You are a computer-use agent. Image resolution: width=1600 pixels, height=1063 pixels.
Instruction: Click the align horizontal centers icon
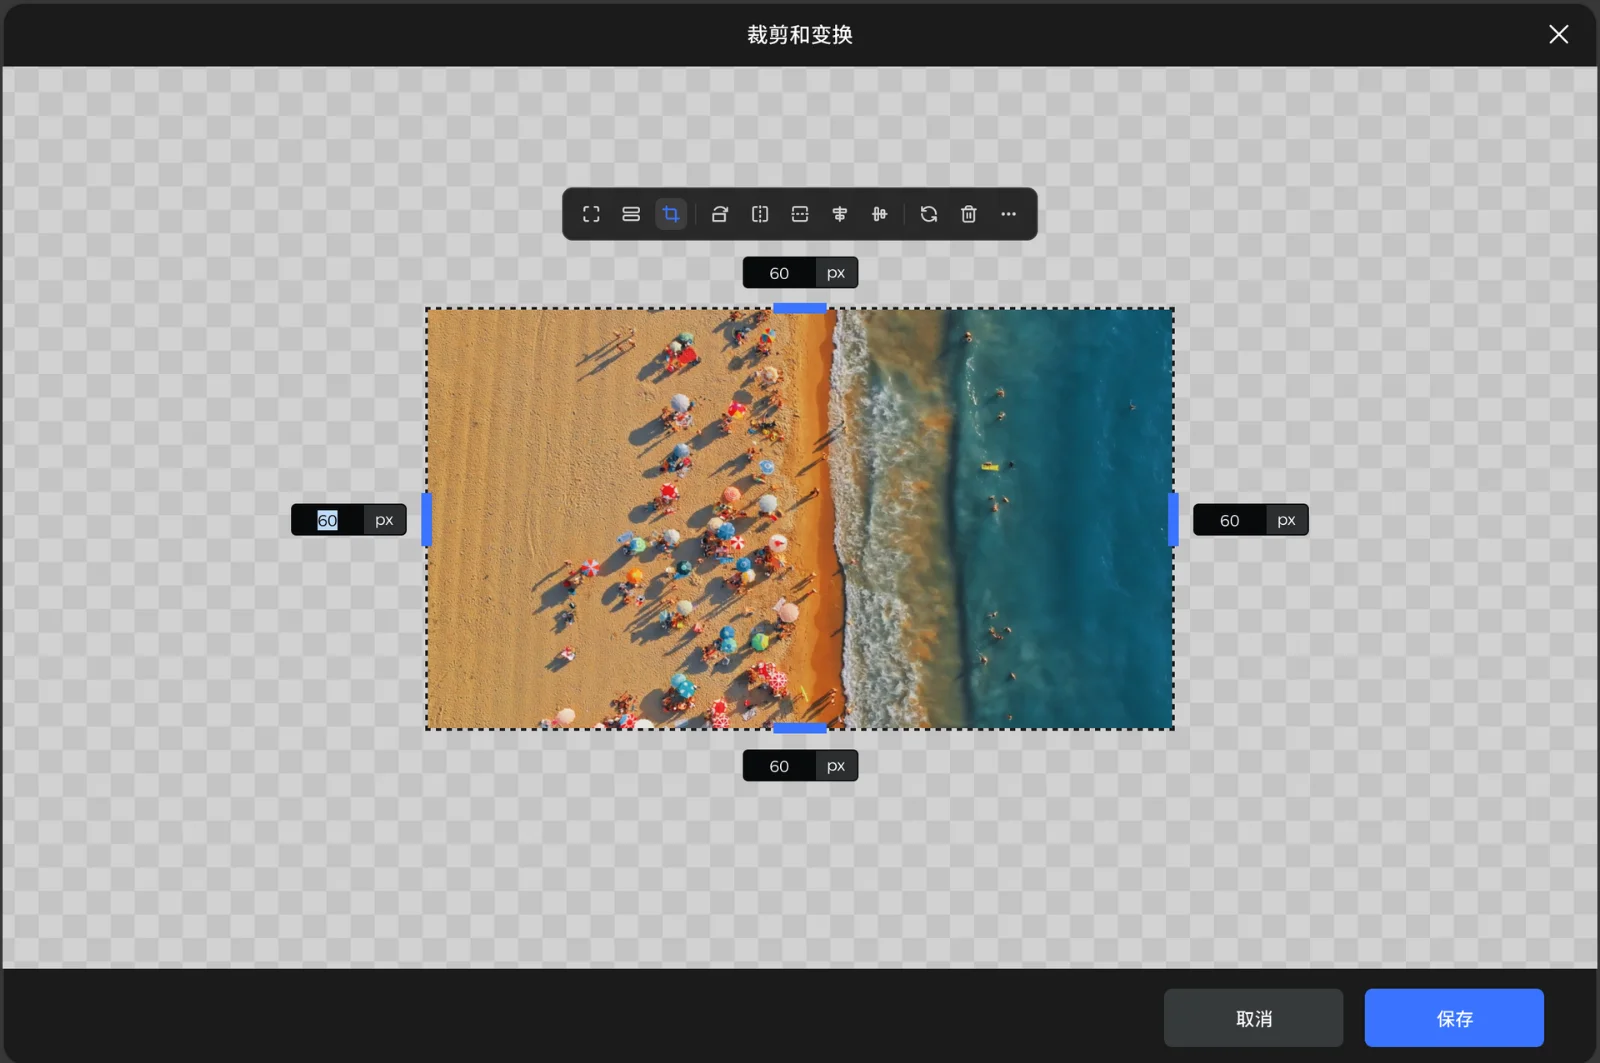click(x=840, y=214)
